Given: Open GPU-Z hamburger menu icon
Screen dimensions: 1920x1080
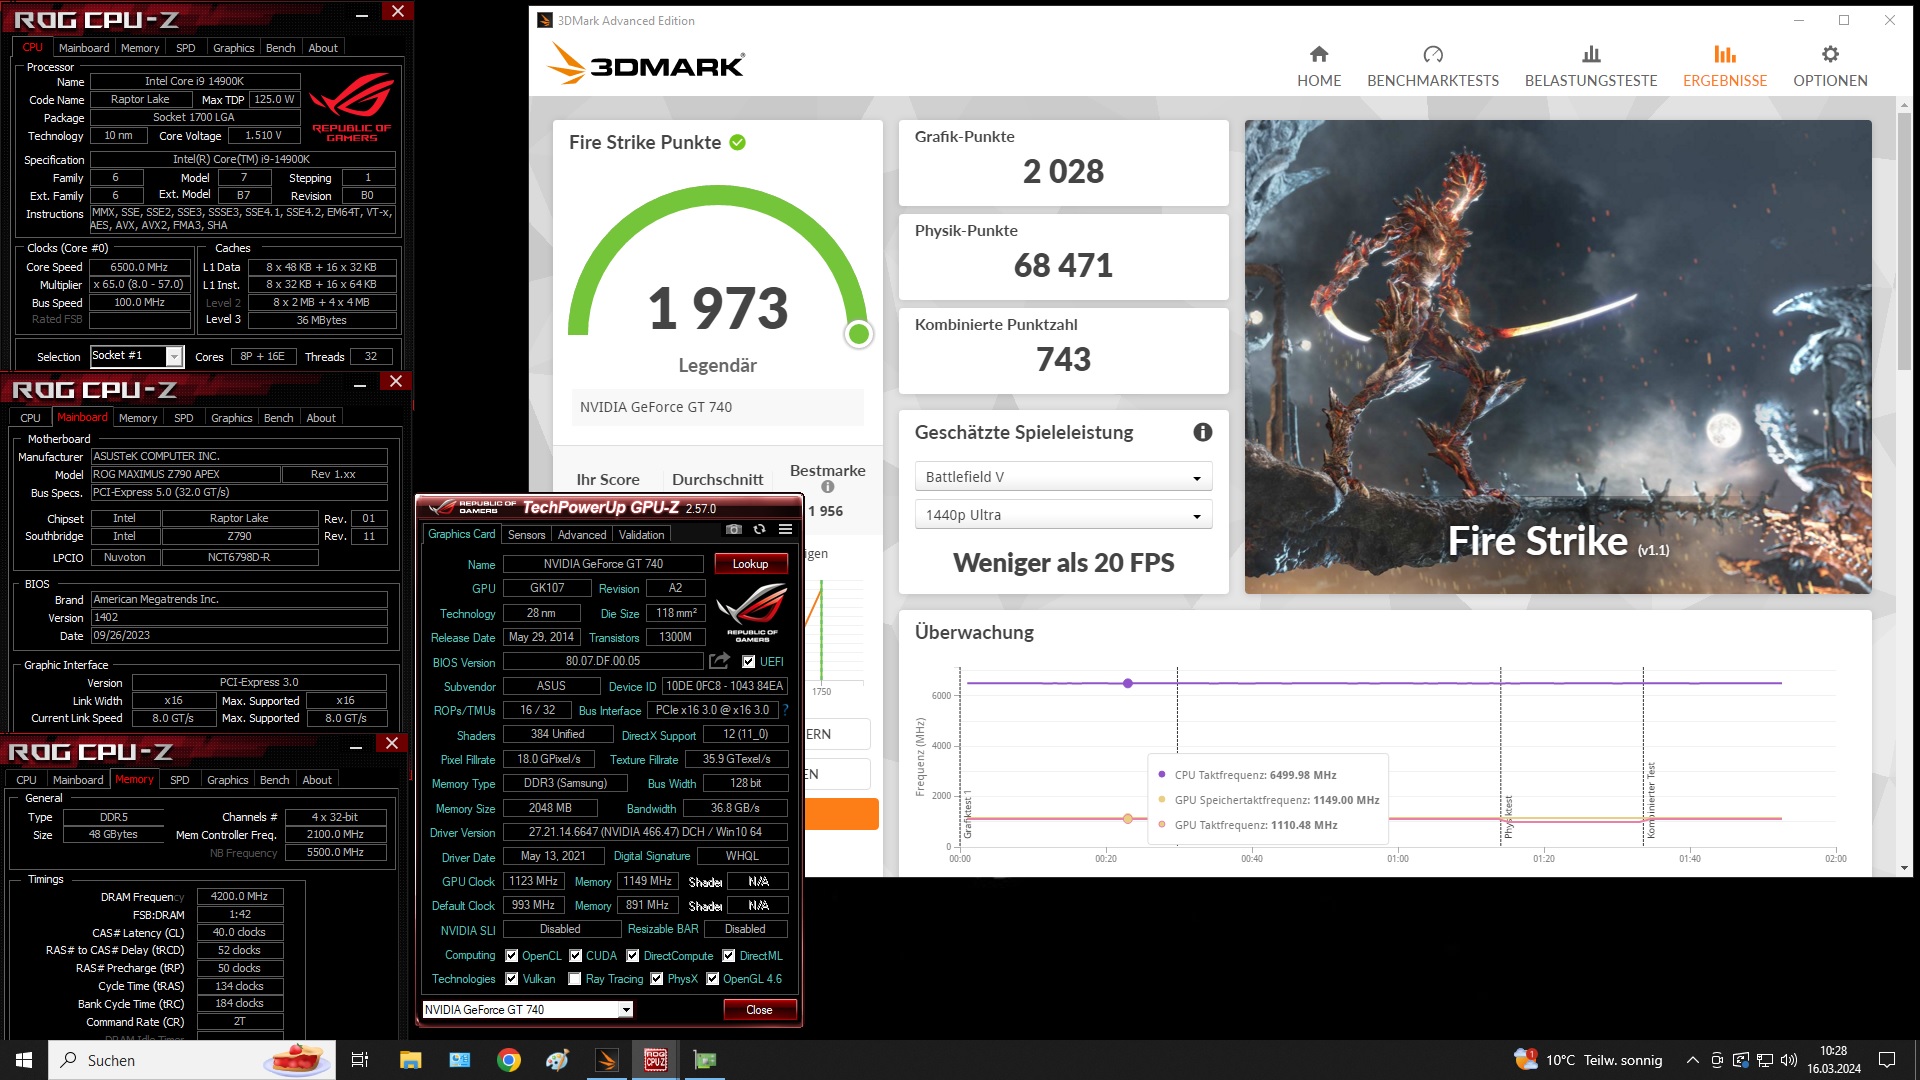Looking at the screenshot, I should pyautogui.click(x=785, y=529).
